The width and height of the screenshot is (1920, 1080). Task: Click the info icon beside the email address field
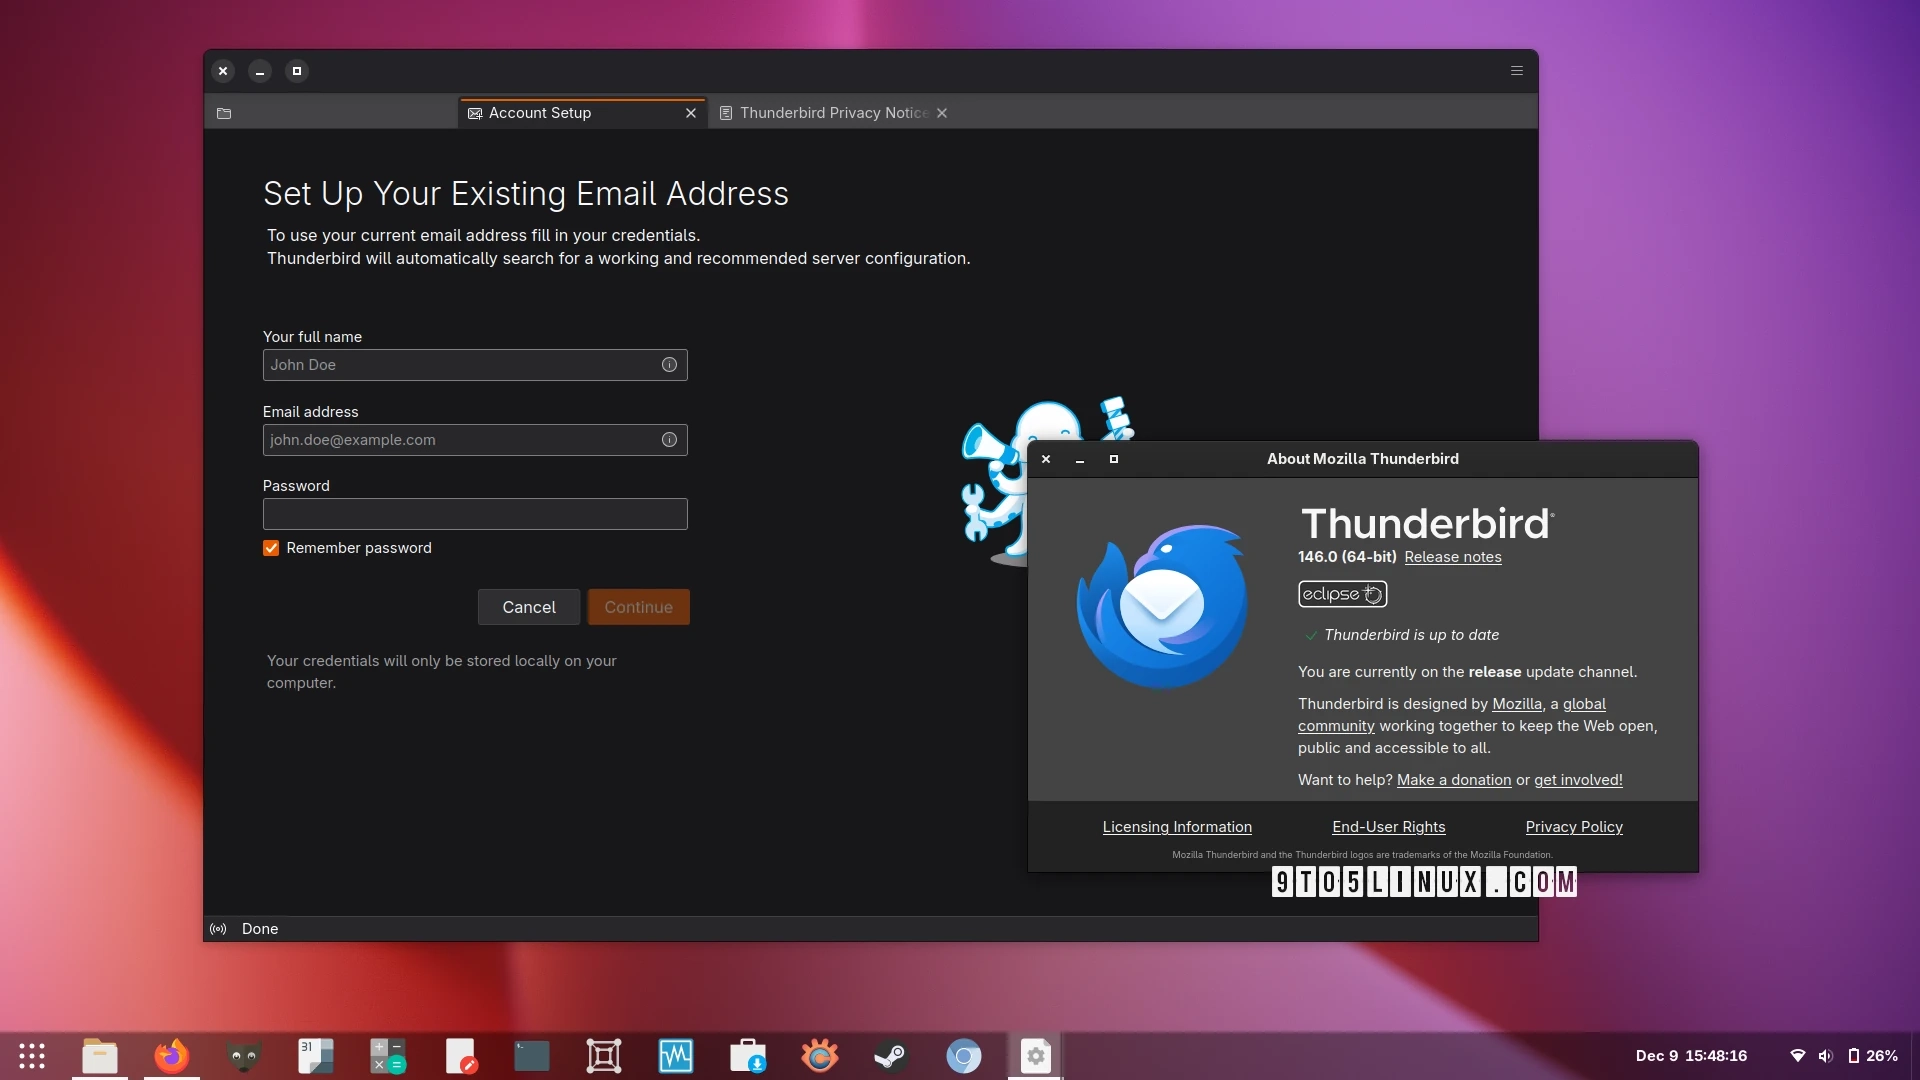point(668,440)
